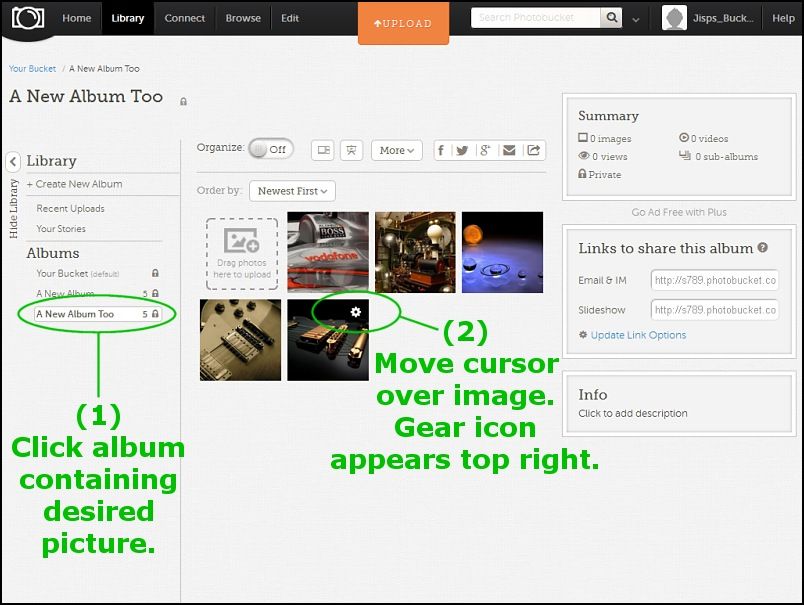
Task: Click the Photobucket camera logo
Action: [28, 19]
